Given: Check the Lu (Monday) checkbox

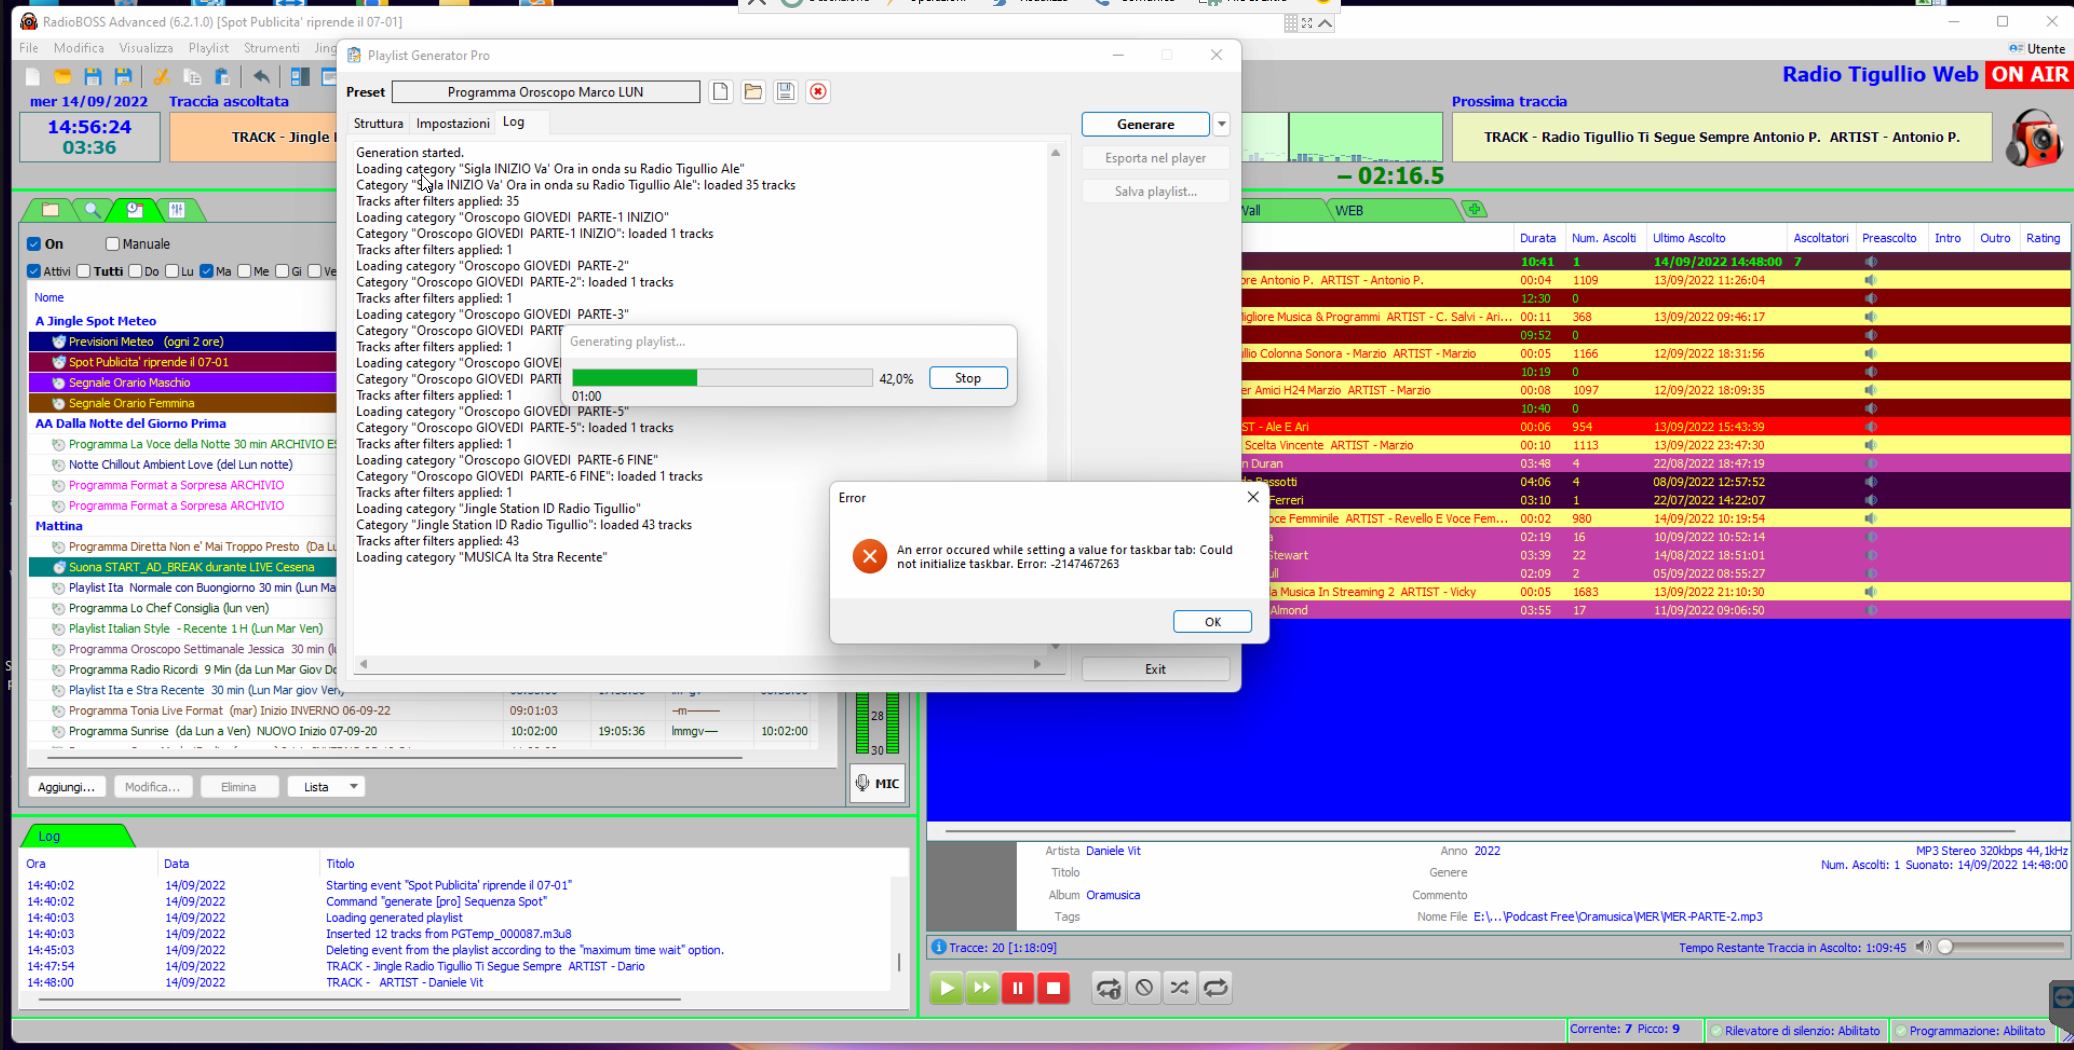Looking at the screenshot, I should pos(172,271).
